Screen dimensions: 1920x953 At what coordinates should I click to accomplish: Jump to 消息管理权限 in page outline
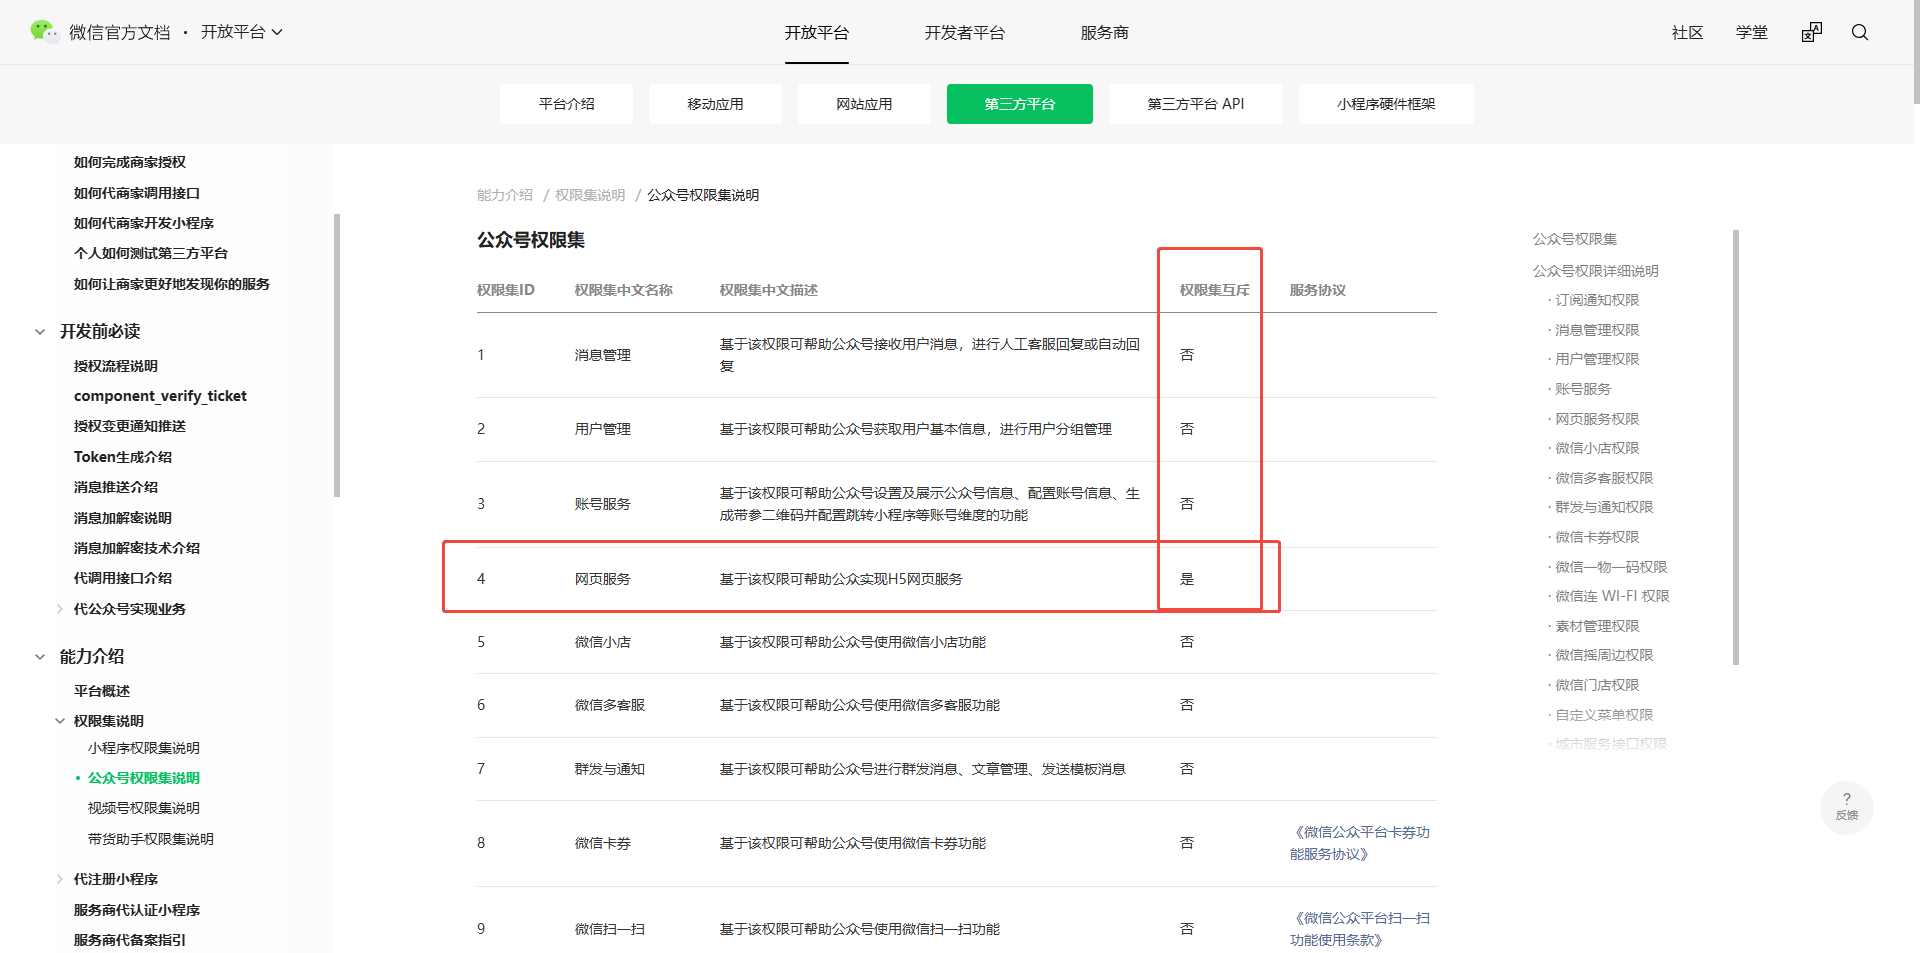(x=1597, y=330)
